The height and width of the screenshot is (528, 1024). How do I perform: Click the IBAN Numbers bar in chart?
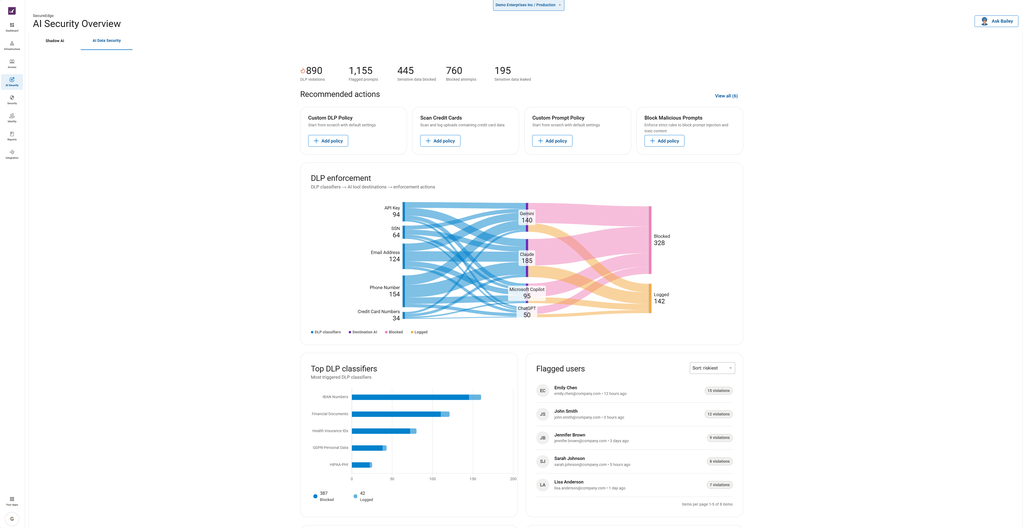coord(416,397)
